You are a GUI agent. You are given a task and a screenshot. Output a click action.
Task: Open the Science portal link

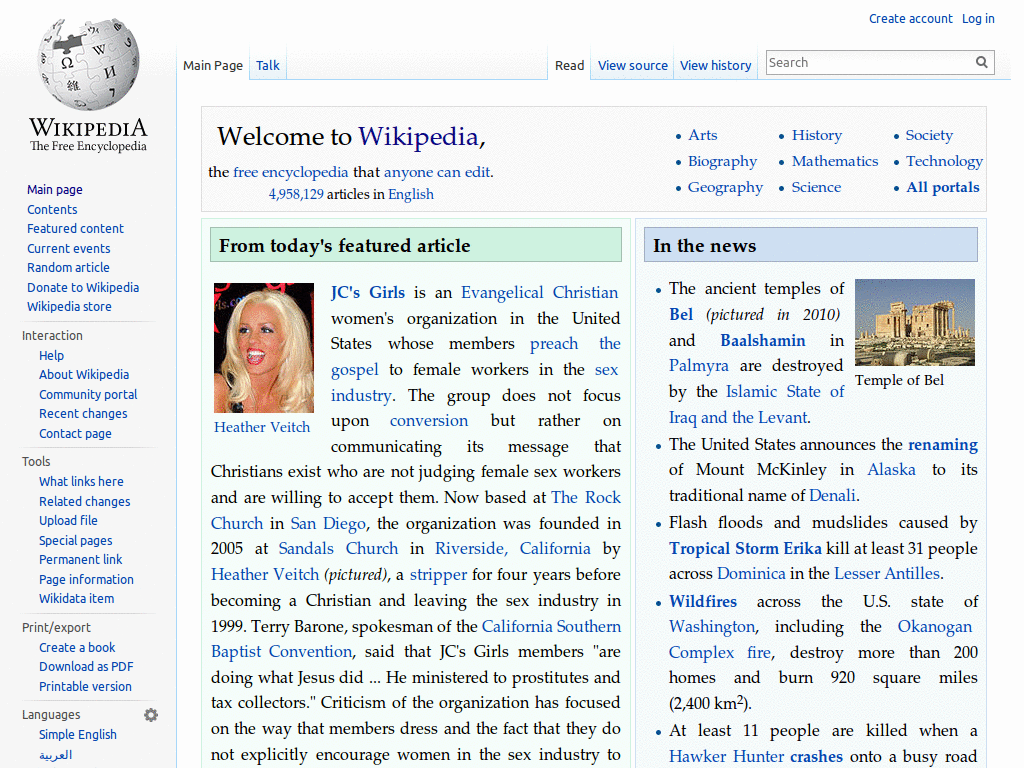click(x=816, y=187)
